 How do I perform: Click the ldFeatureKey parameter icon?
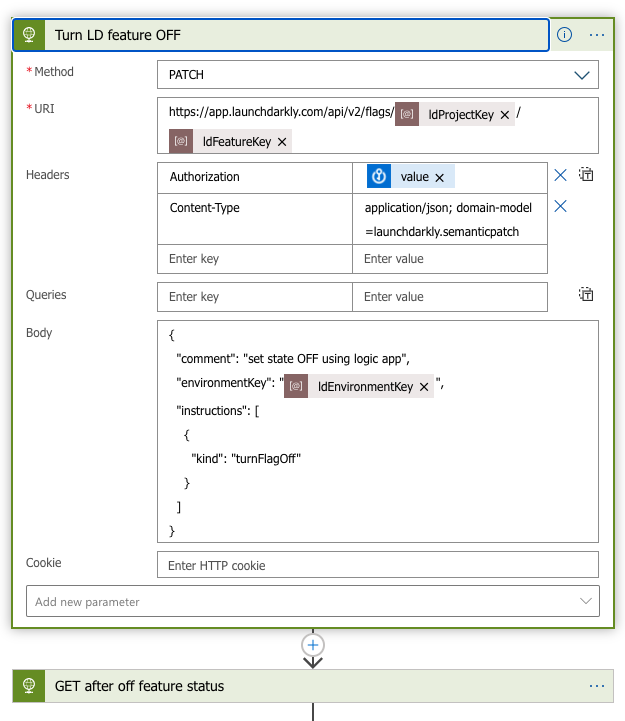pos(181,141)
